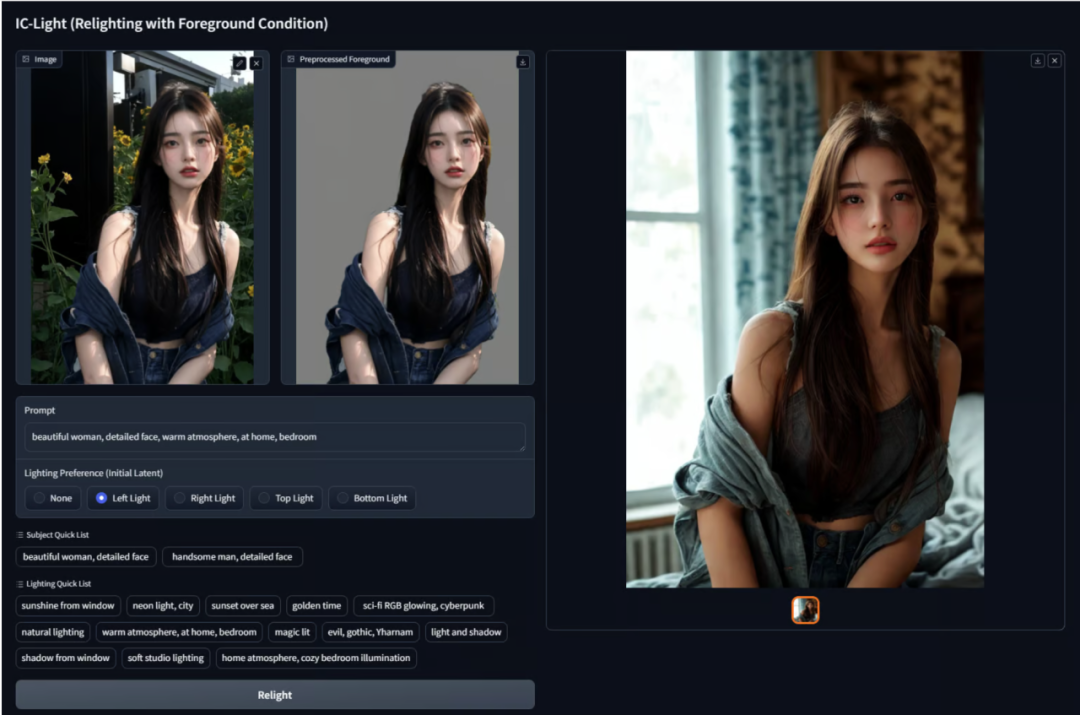This screenshot has width=1080, height=715.
Task: Close the output gallery preview
Action: click(x=1055, y=61)
